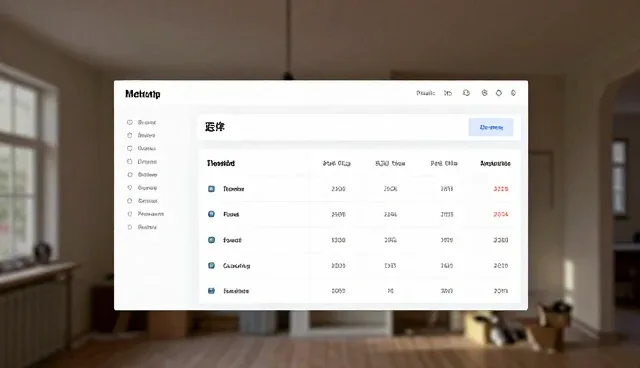Select the last sidebar item's icon
The image size is (640, 368).
(130, 227)
